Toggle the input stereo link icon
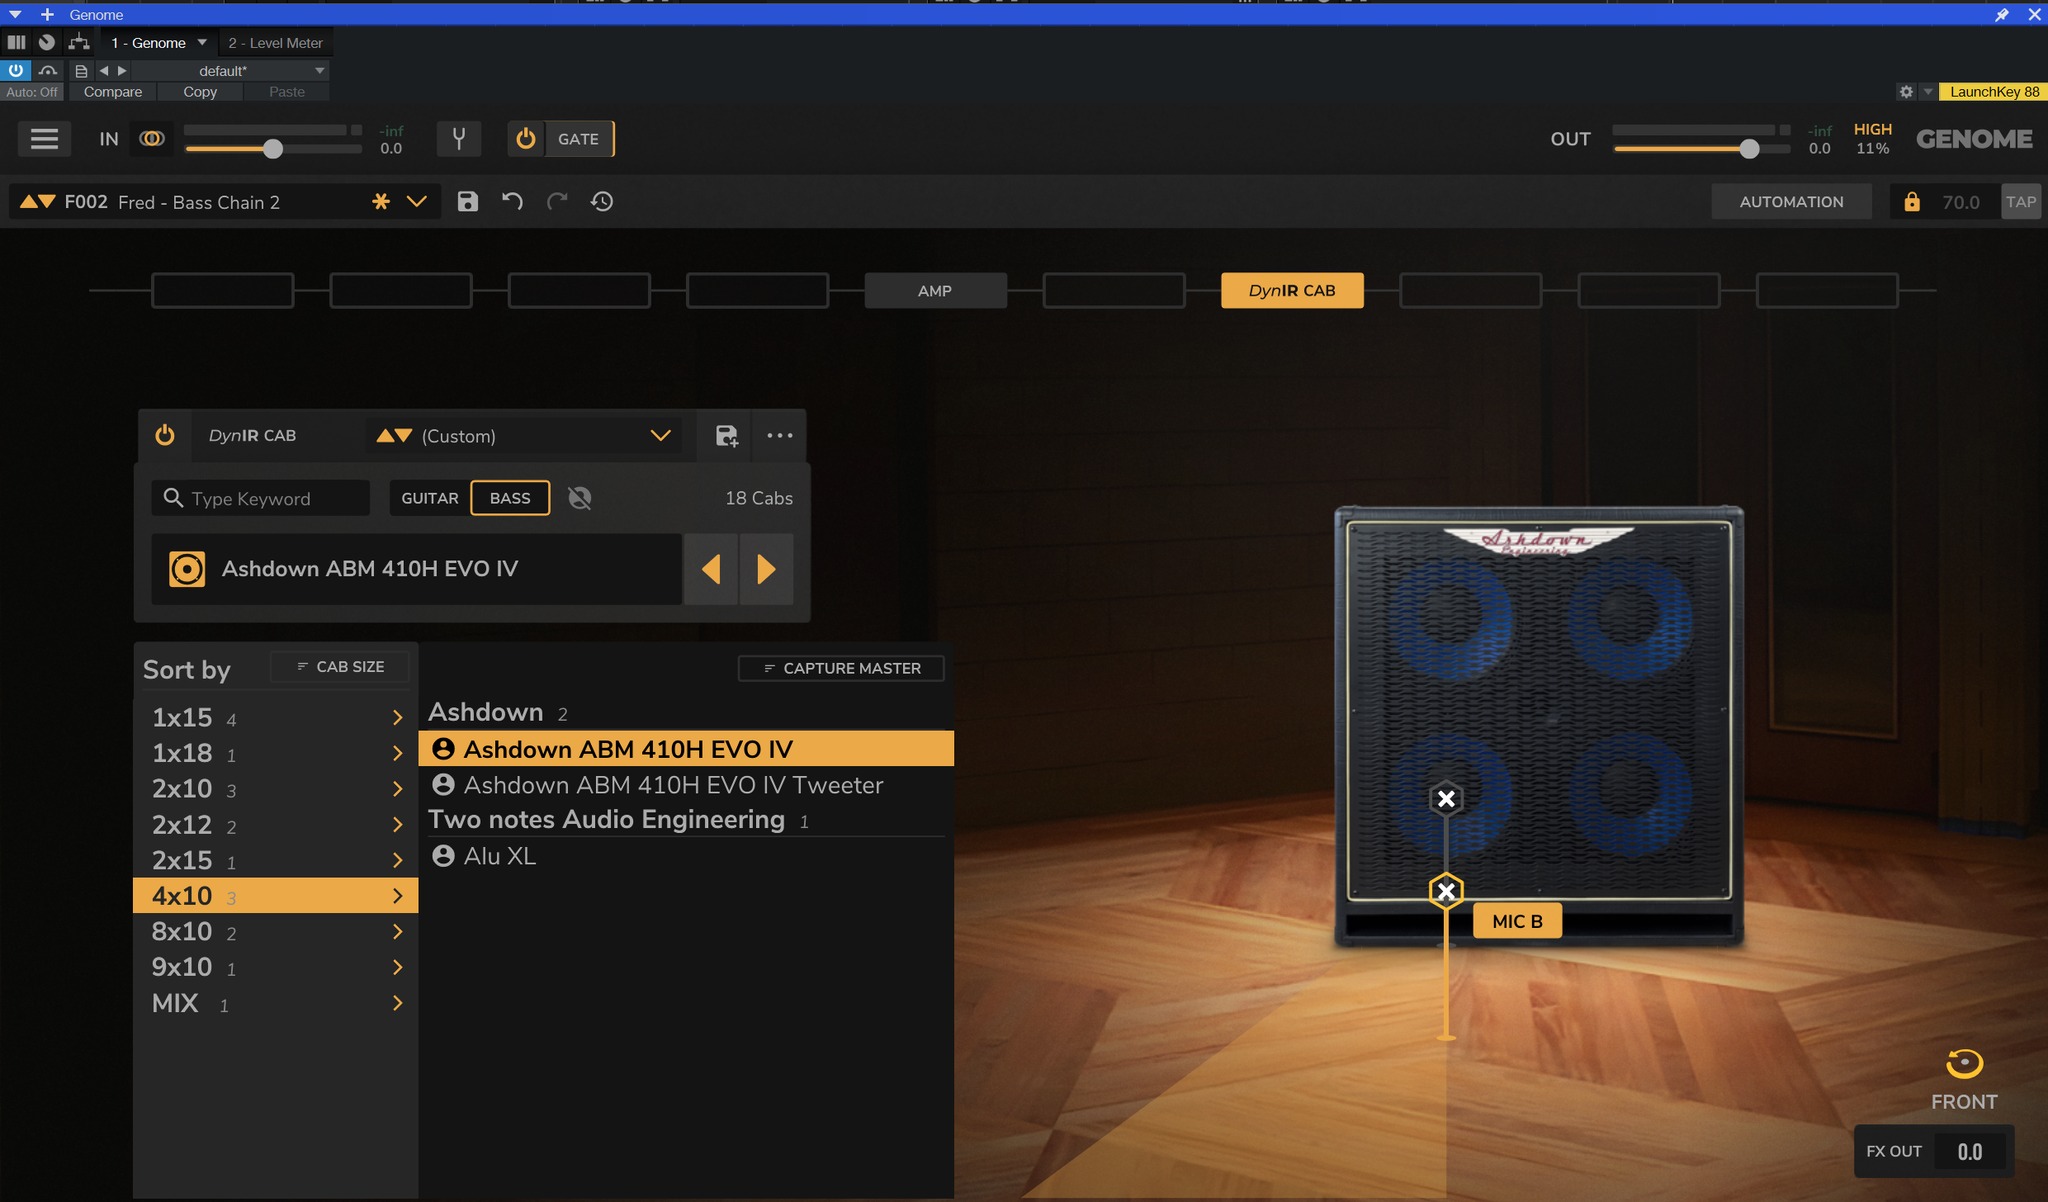2048x1202 pixels. pos(152,139)
